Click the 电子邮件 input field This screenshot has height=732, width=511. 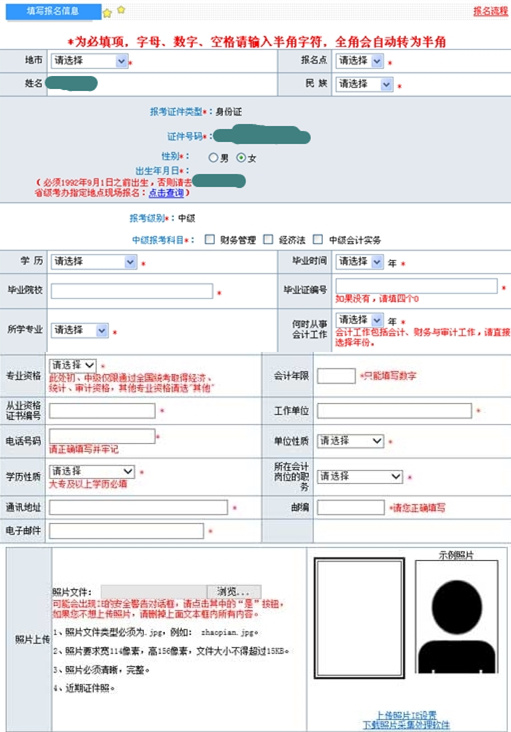126,531
